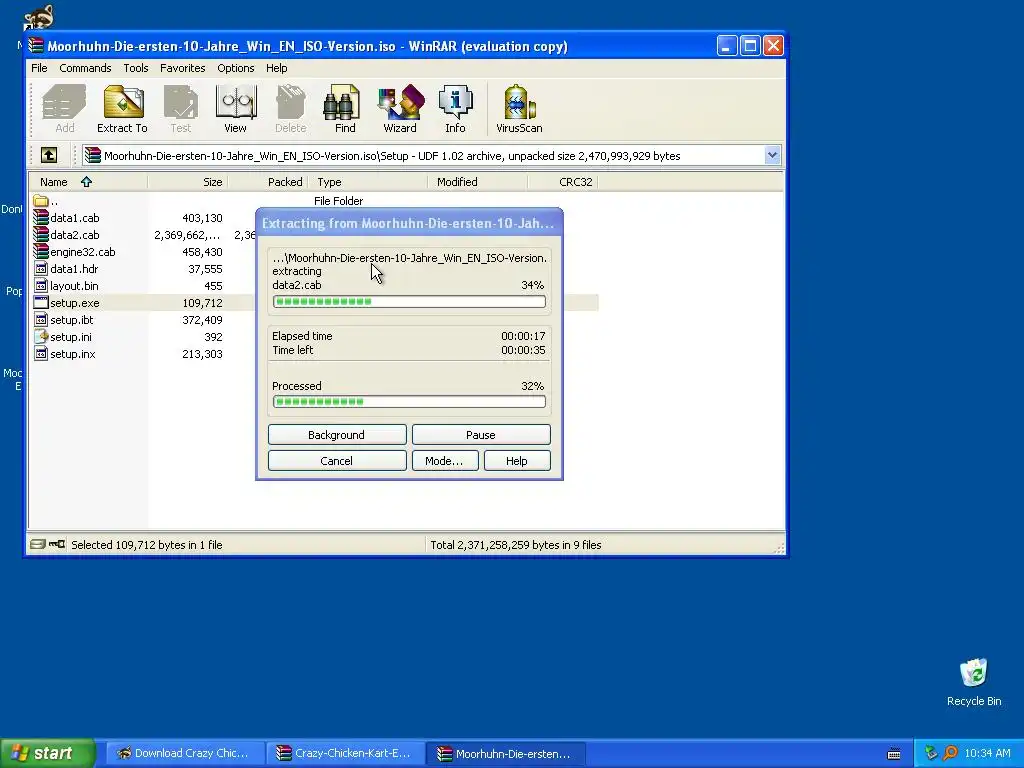Open the Help menu
The image size is (1024, 768).
(276, 68)
